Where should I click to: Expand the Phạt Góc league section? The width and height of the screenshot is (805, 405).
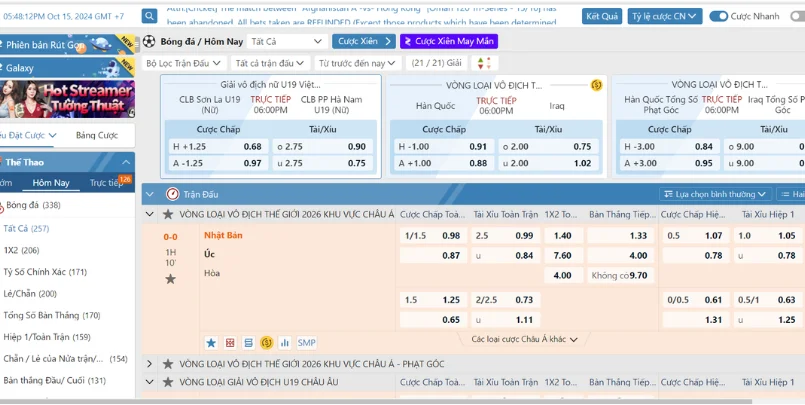click(x=151, y=364)
